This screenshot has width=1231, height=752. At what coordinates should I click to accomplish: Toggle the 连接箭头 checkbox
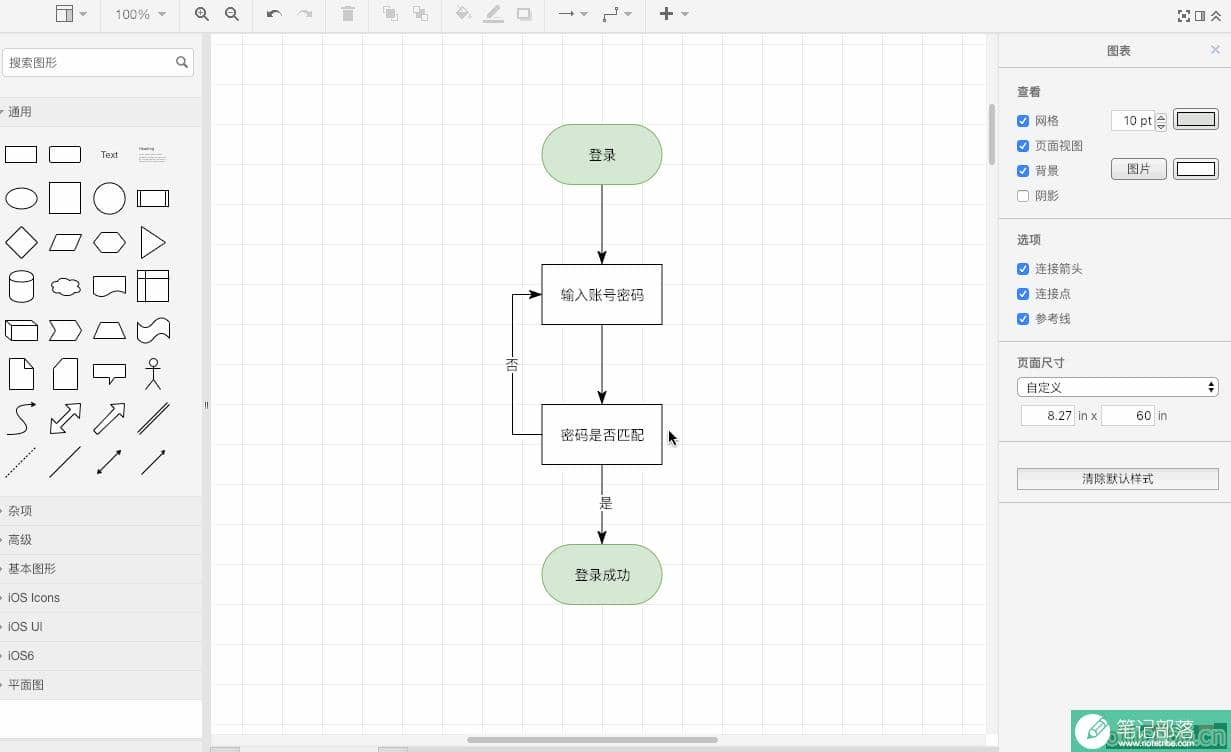point(1023,269)
